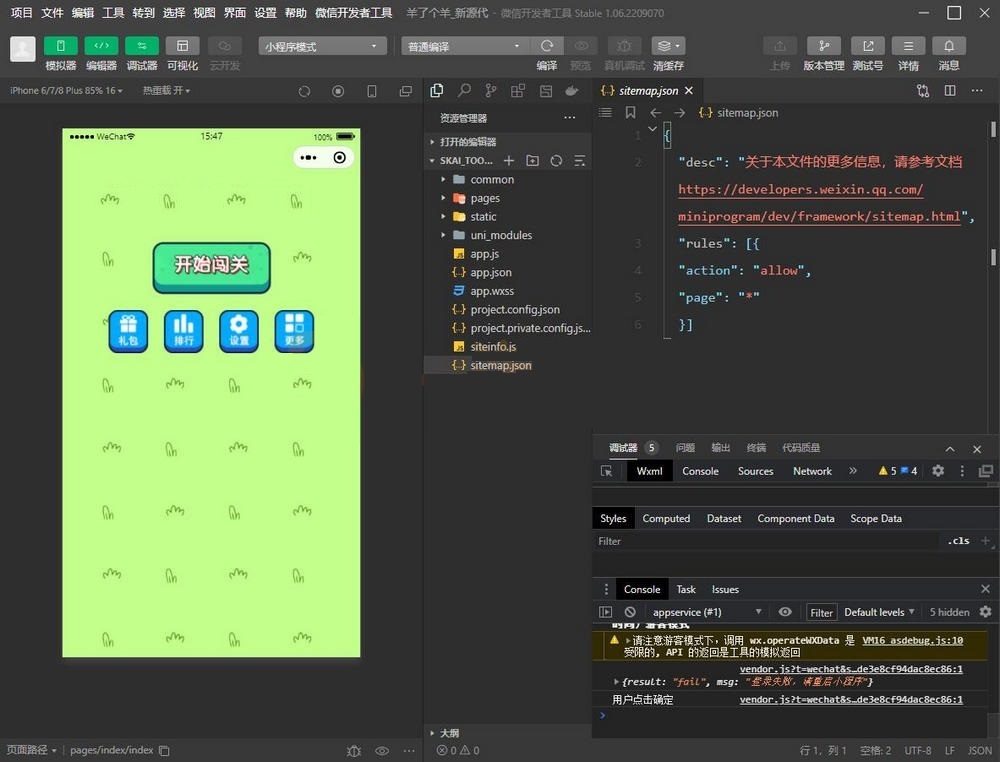Image resolution: width=1000 pixels, height=762 pixels.
Task: Click the new file plus icon
Action: pyautogui.click(x=509, y=161)
